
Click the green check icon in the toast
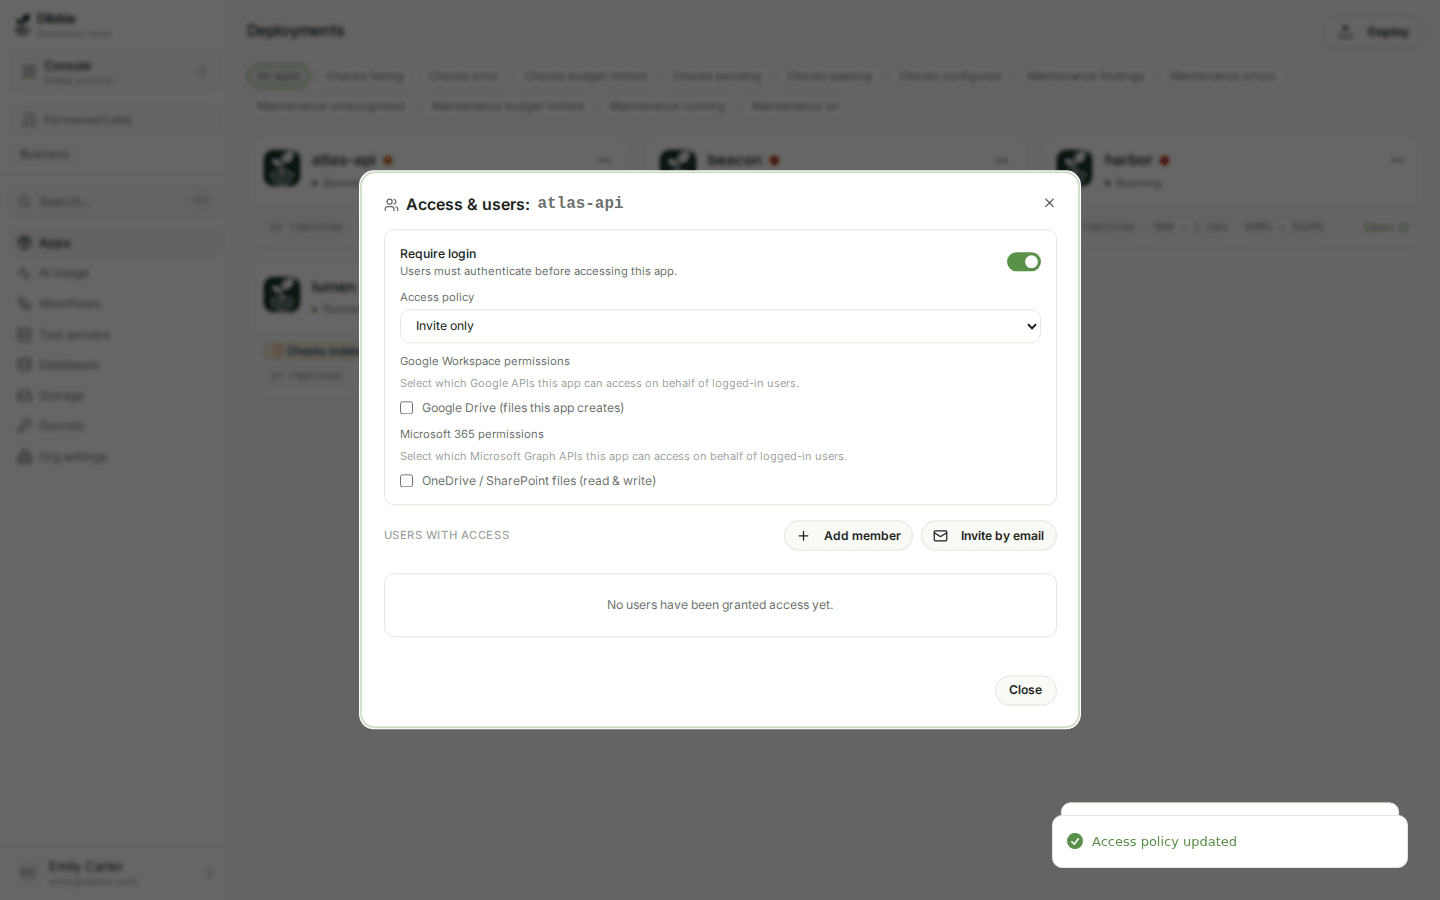[x=1075, y=841]
